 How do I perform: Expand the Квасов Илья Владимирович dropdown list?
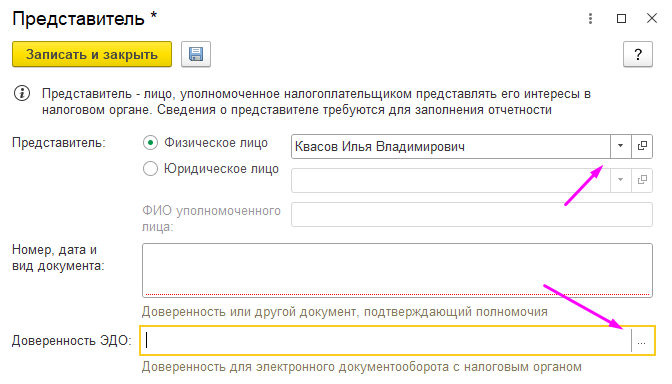pos(621,146)
